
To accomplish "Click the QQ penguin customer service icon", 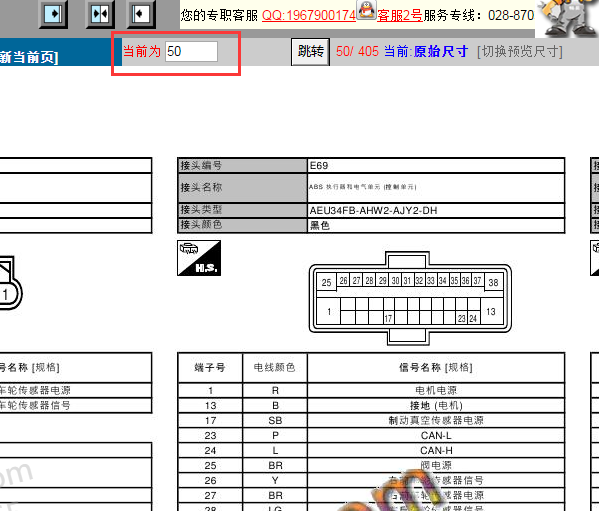I will 366,10.
